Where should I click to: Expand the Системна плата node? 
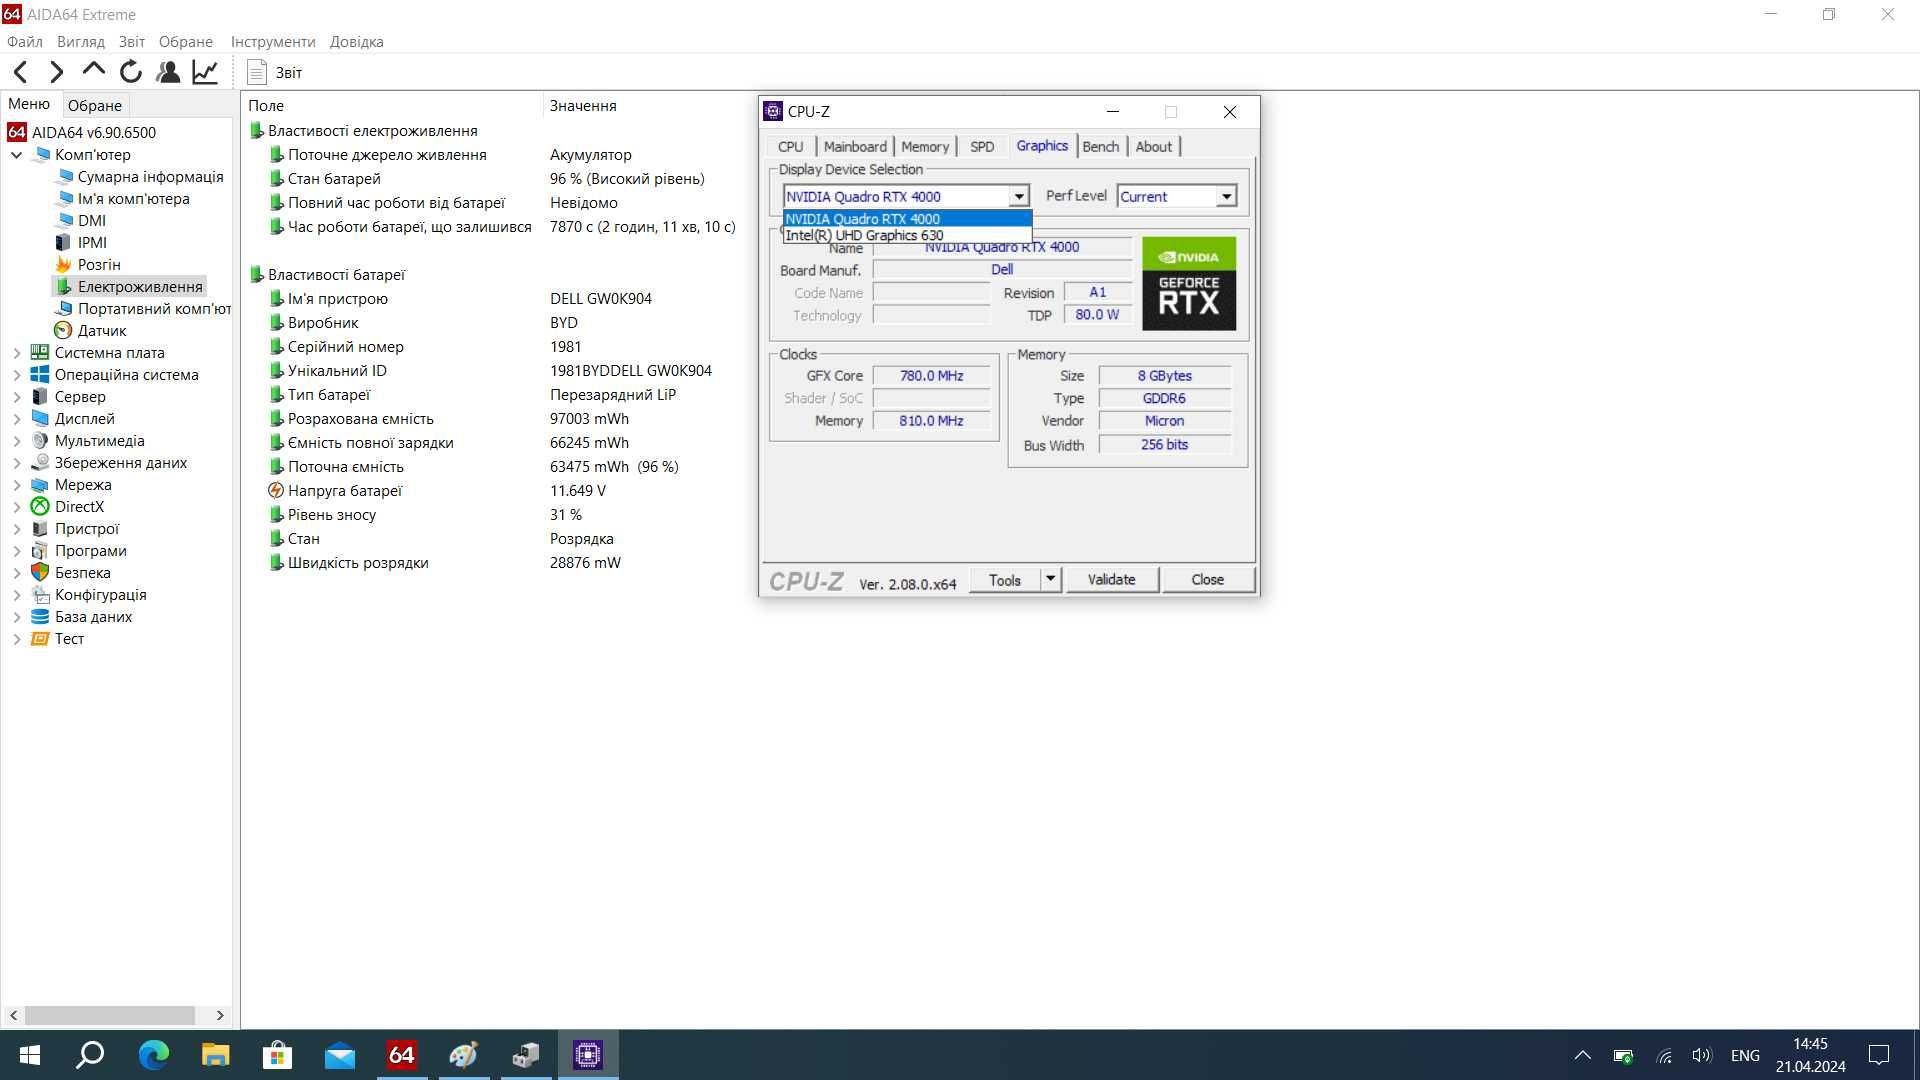(16, 353)
